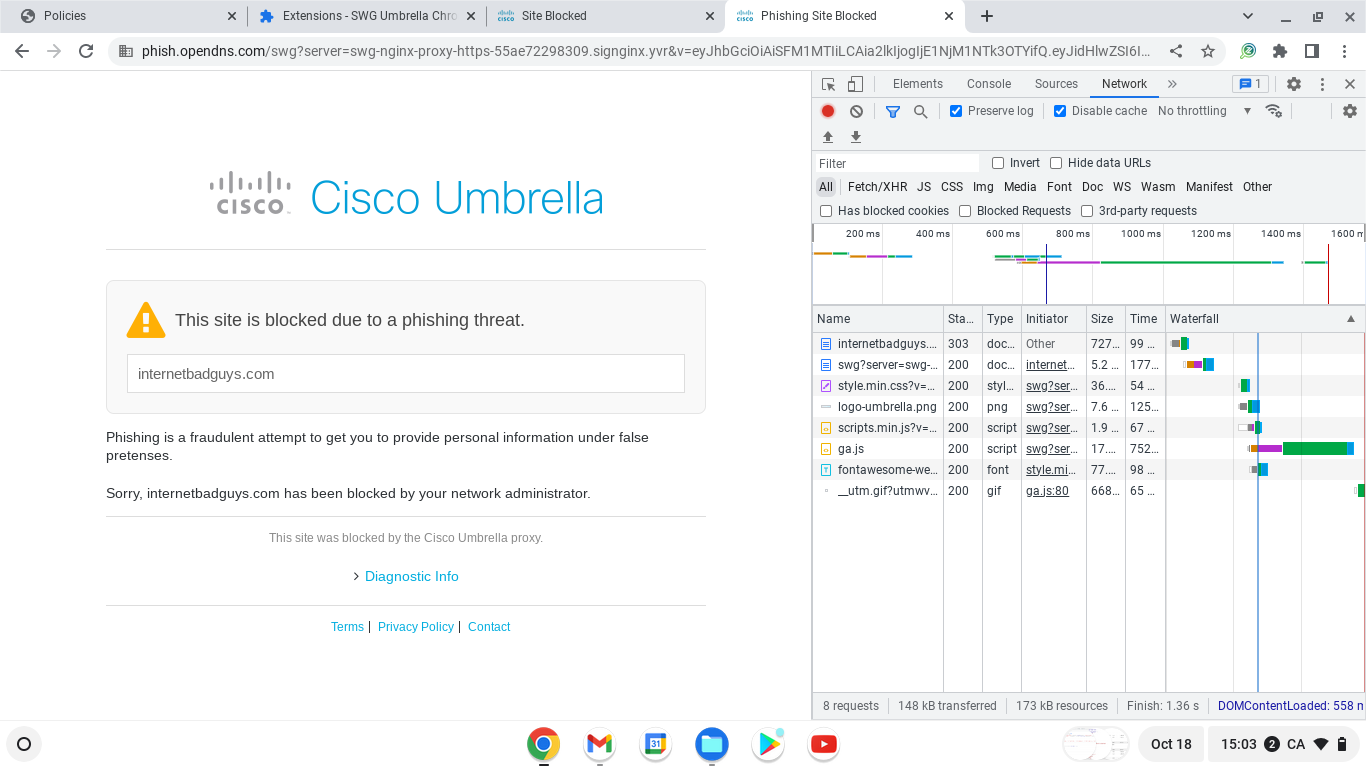Open DevTools three-dot menu

(x=1322, y=84)
